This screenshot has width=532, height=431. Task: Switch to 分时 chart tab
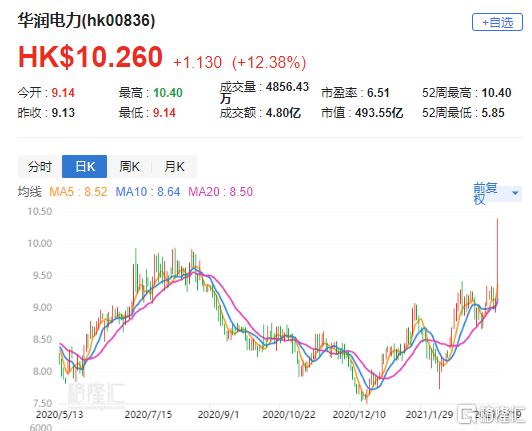point(40,167)
